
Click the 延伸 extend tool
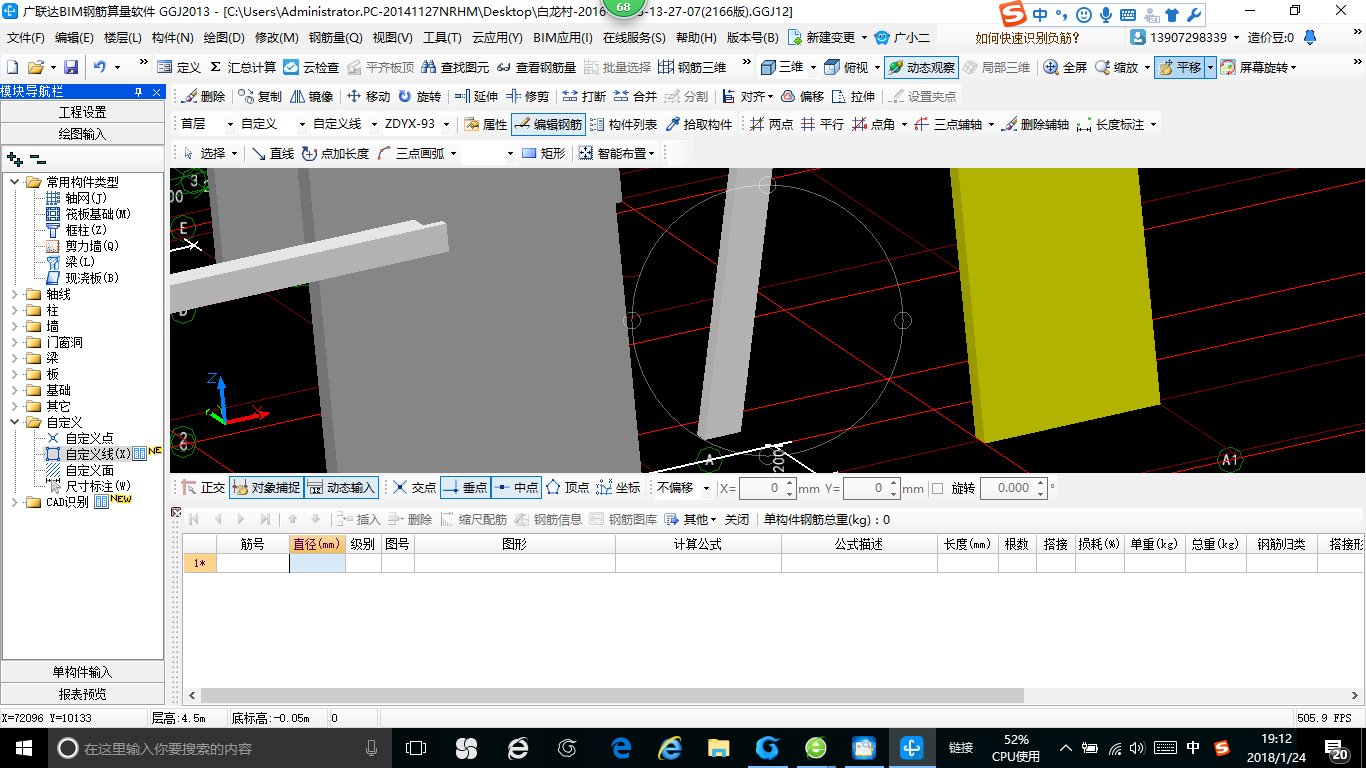click(x=476, y=96)
